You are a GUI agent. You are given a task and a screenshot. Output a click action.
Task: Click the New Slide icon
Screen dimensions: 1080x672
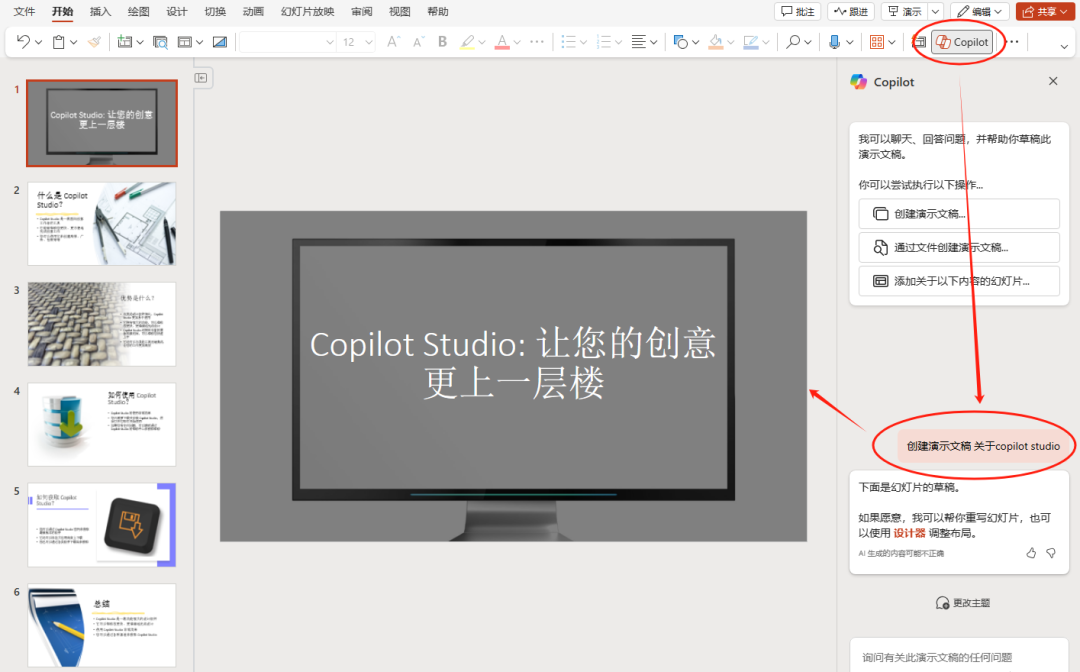click(125, 42)
